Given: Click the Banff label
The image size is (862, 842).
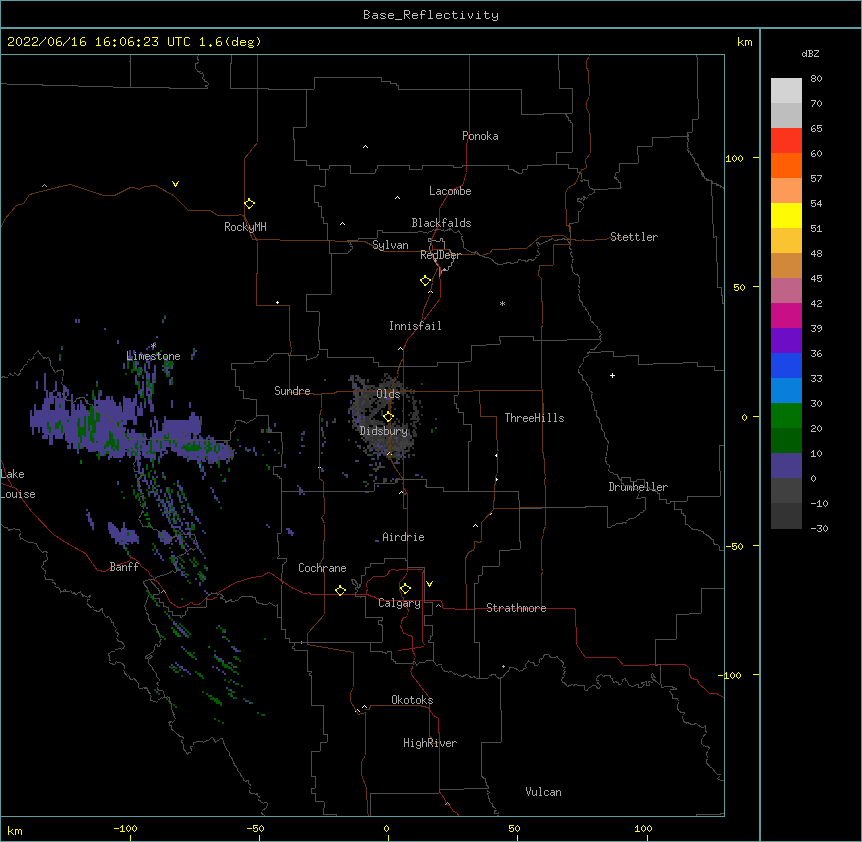Looking at the screenshot, I should [x=124, y=567].
